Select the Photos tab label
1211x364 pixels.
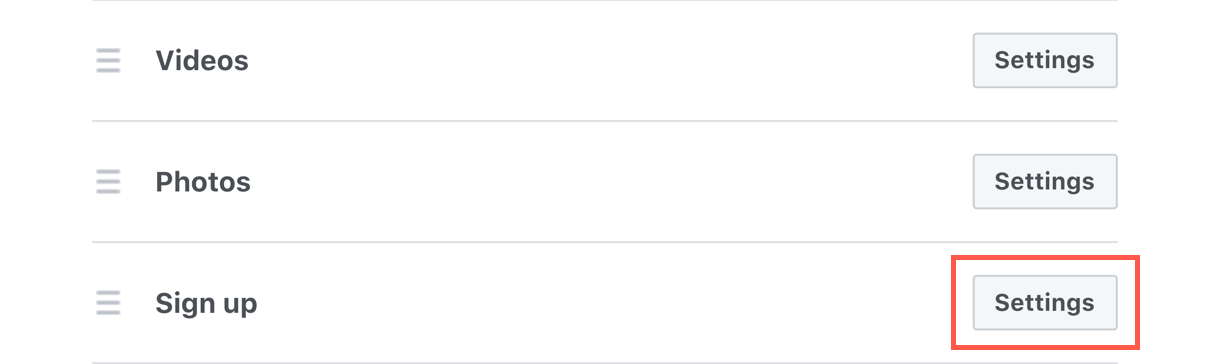203,182
